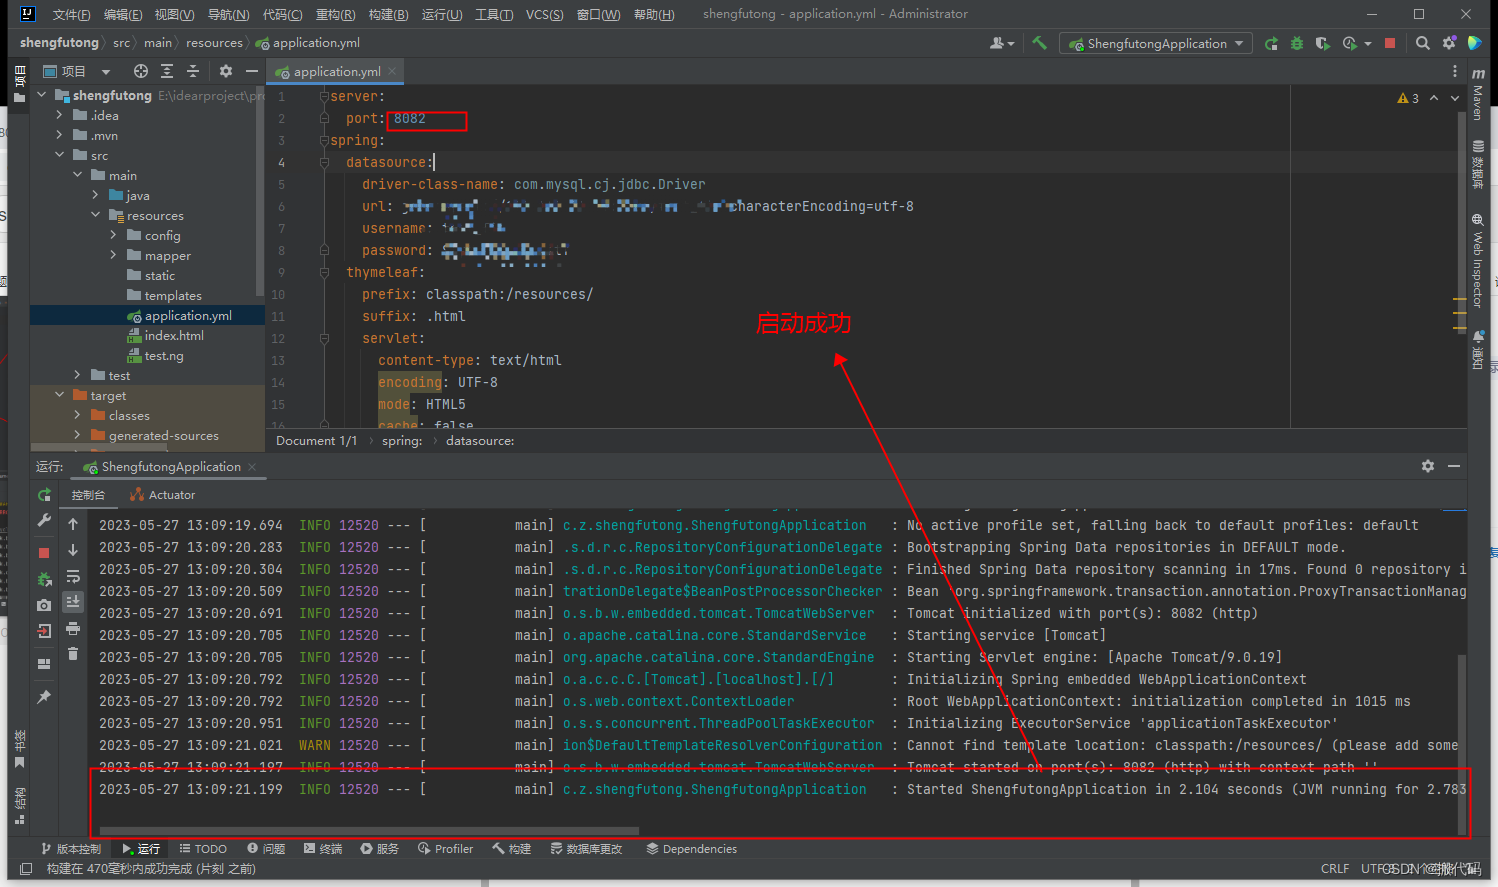Open the Dependencies tool window
The image size is (1498, 887).
point(692,849)
